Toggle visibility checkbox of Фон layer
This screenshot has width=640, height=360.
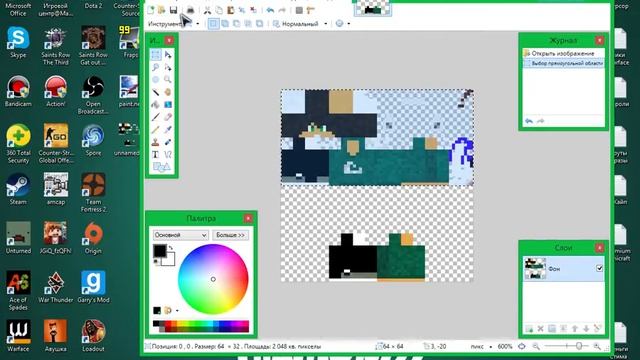[x=599, y=268]
